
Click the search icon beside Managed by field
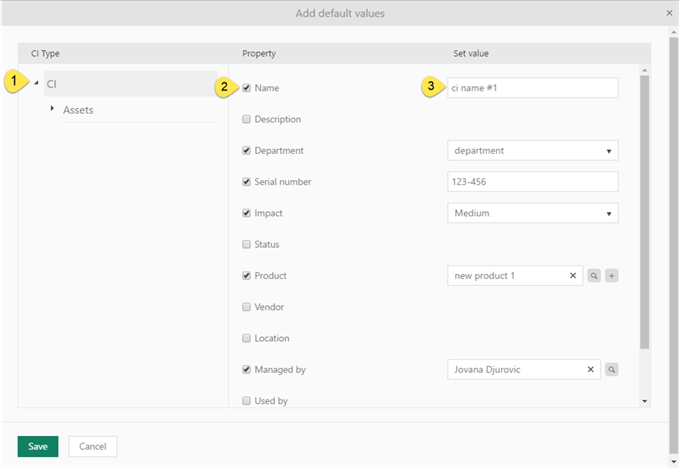coord(612,370)
